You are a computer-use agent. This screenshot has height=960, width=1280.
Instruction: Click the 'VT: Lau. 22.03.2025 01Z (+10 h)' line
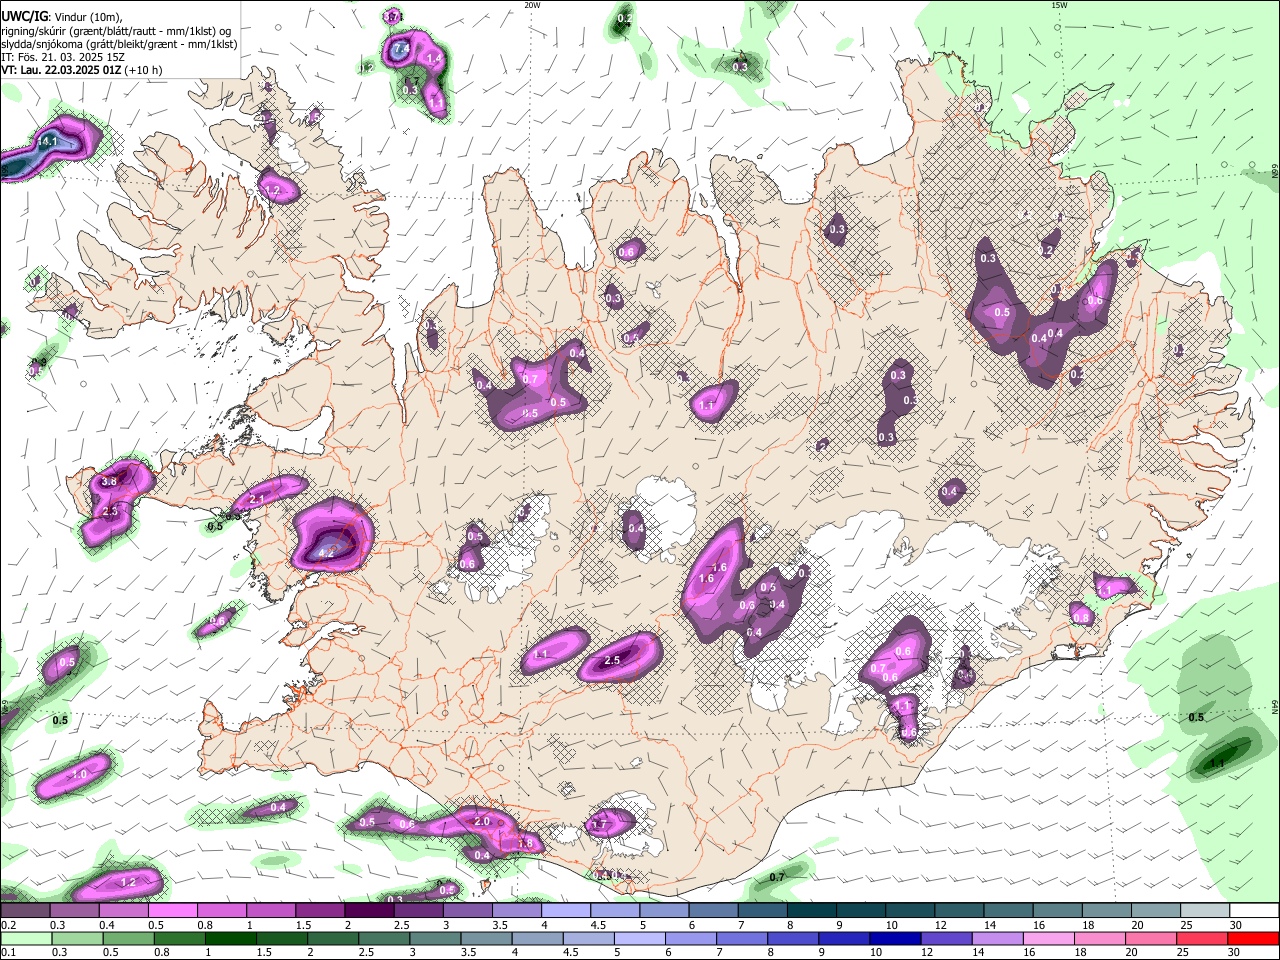pos(82,70)
